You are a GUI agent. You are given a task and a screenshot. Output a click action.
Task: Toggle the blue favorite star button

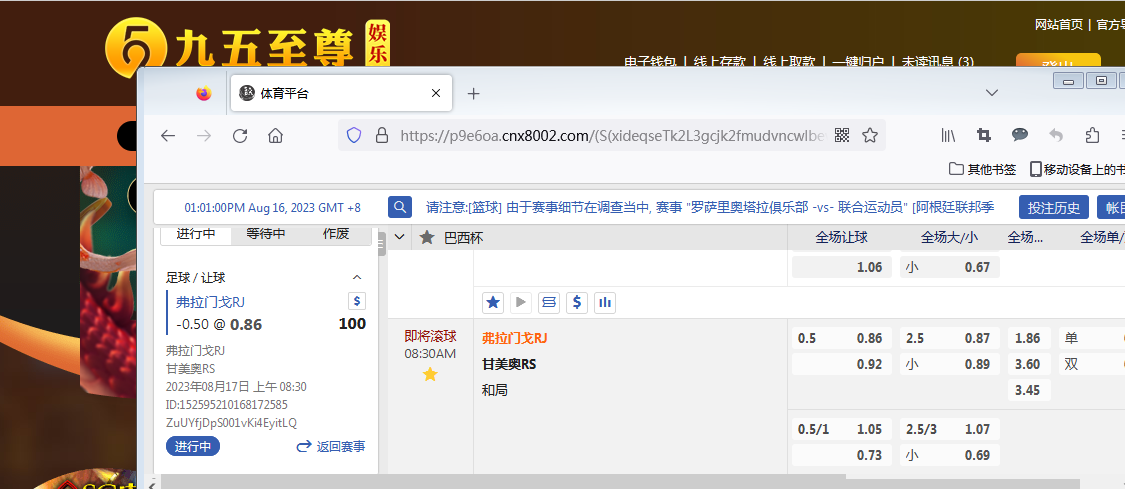click(493, 303)
